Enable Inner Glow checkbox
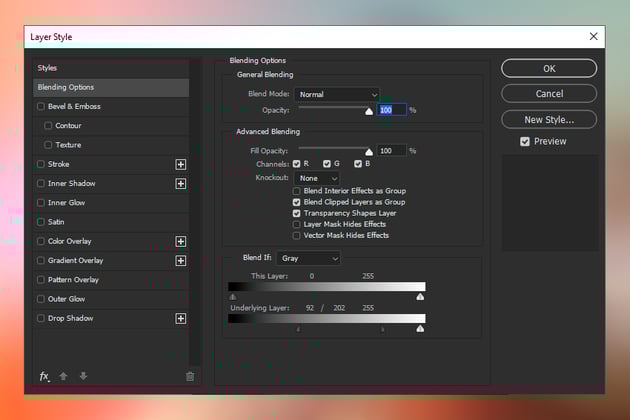Image resolution: width=630 pixels, height=420 pixels. [x=41, y=203]
